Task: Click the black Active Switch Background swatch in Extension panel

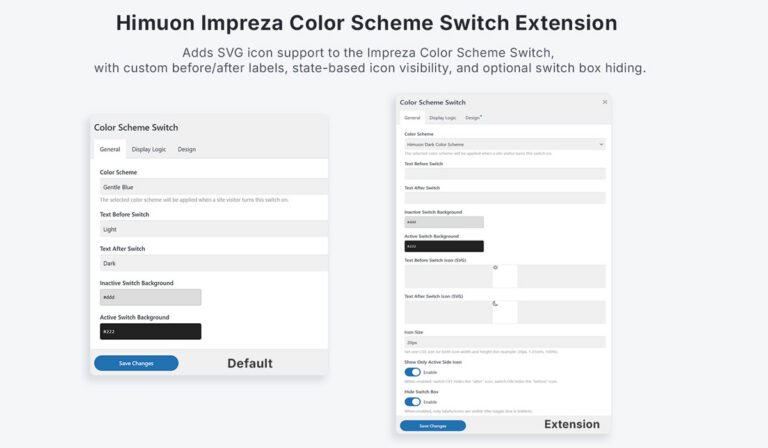Action: [x=443, y=246]
